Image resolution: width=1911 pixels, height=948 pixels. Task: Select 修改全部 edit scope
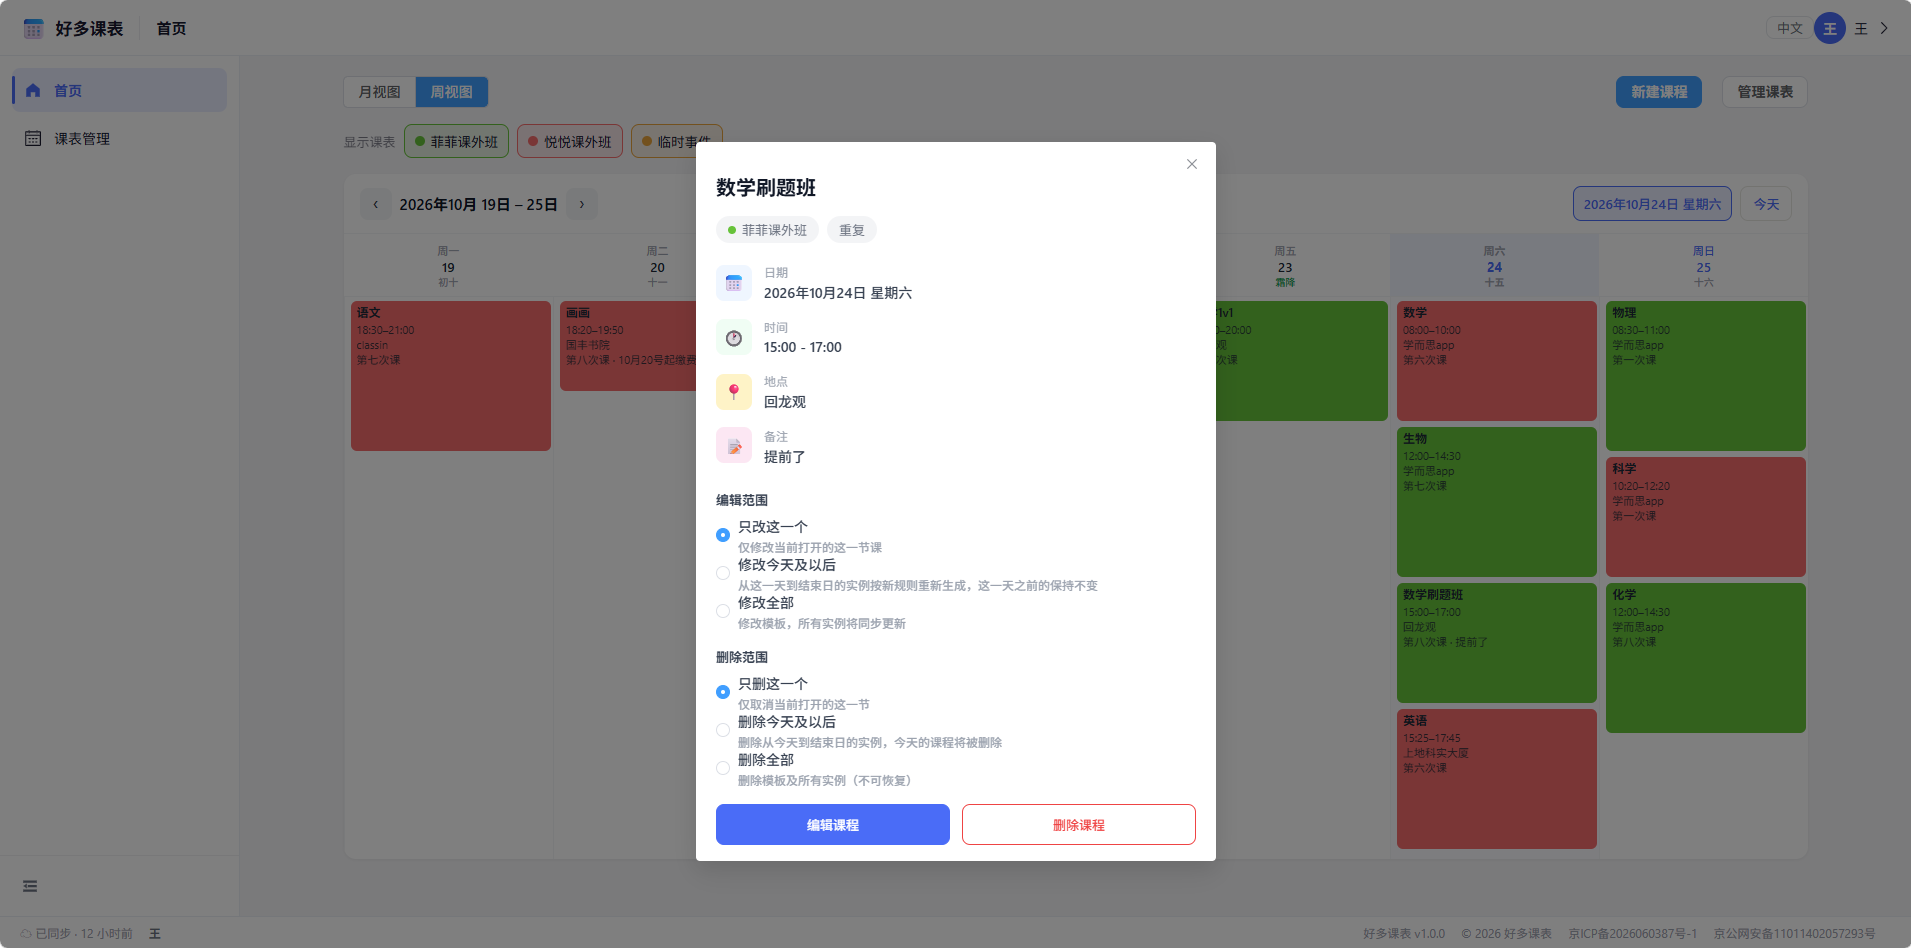pos(723,611)
